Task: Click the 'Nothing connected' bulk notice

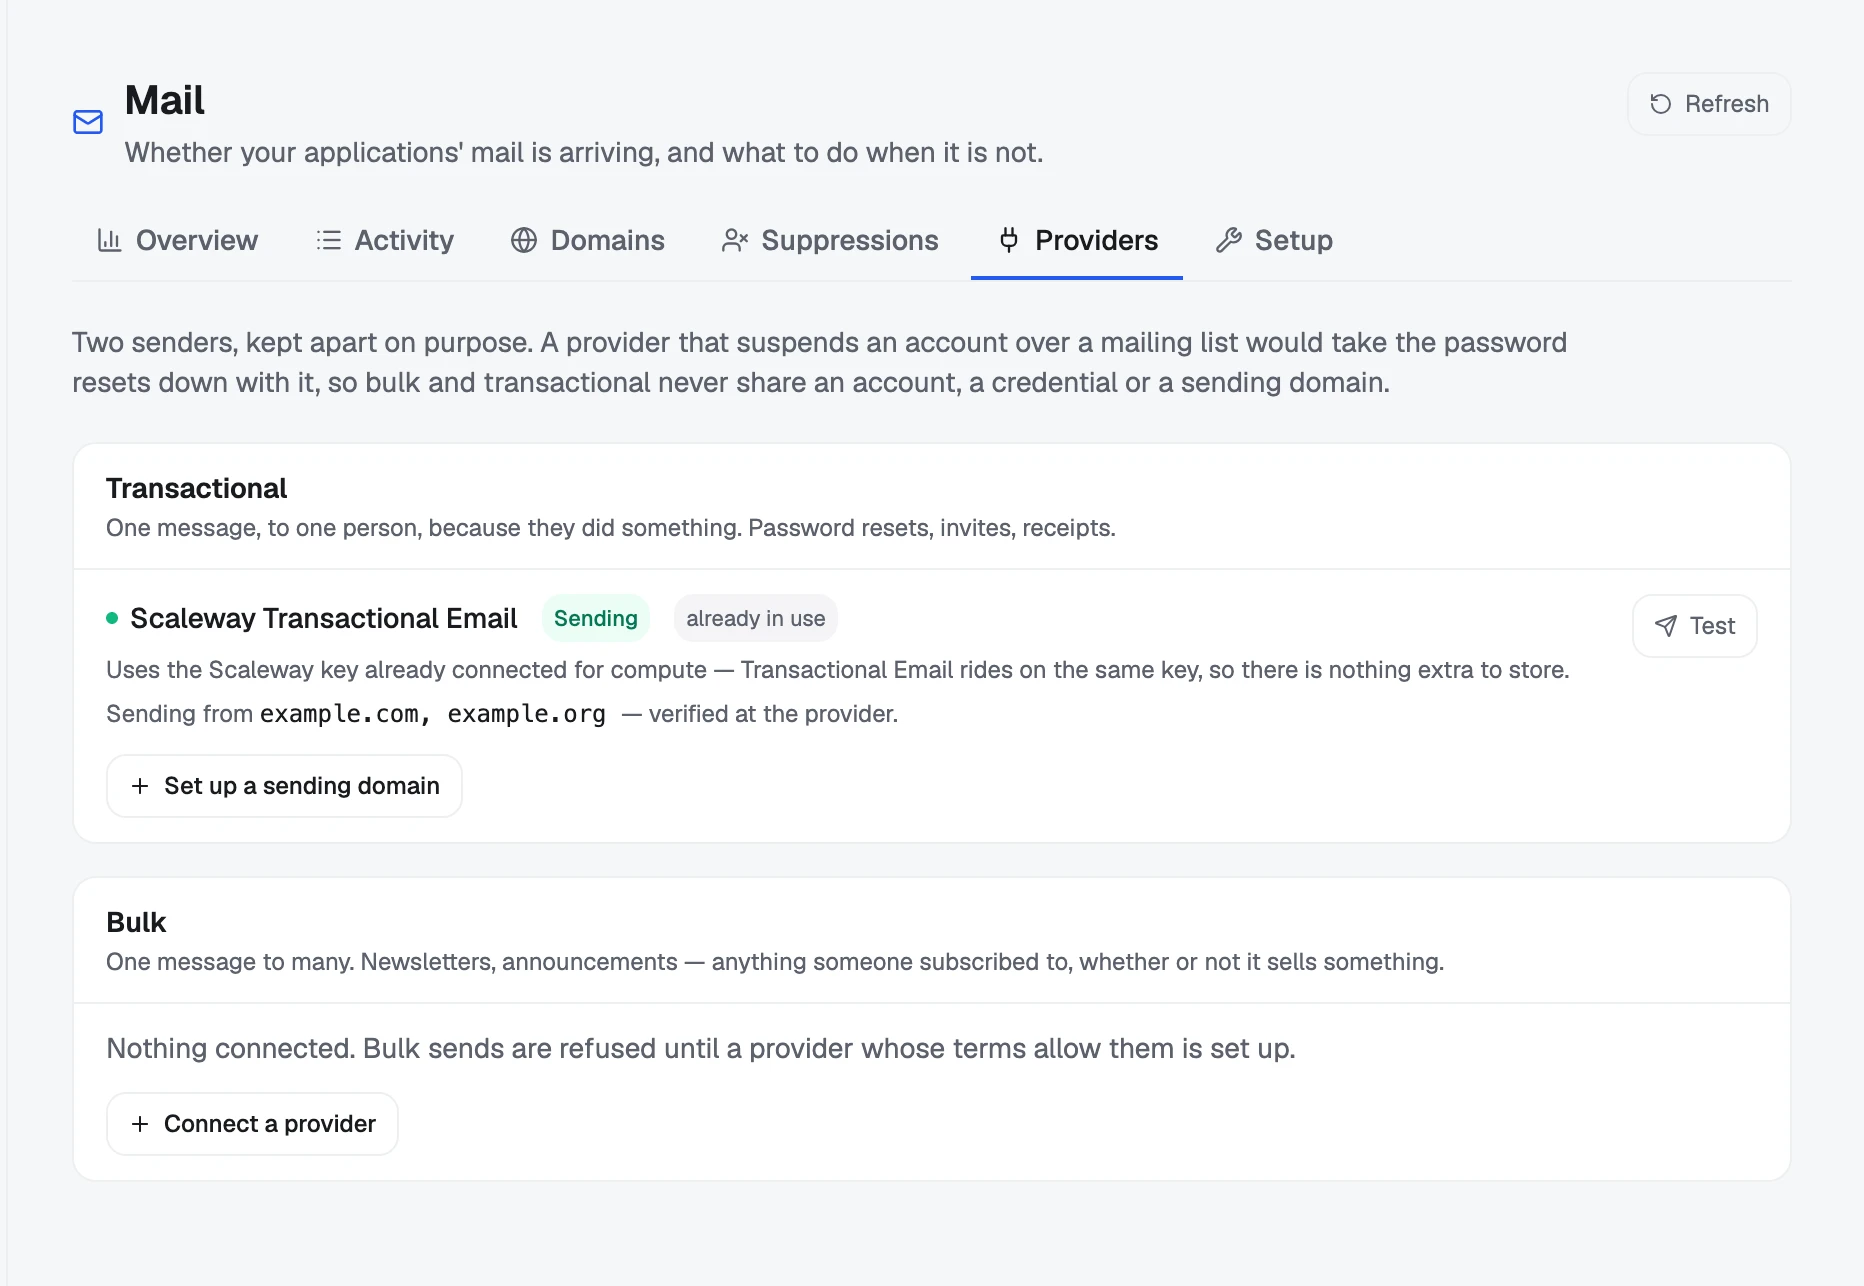Action: [x=701, y=1048]
